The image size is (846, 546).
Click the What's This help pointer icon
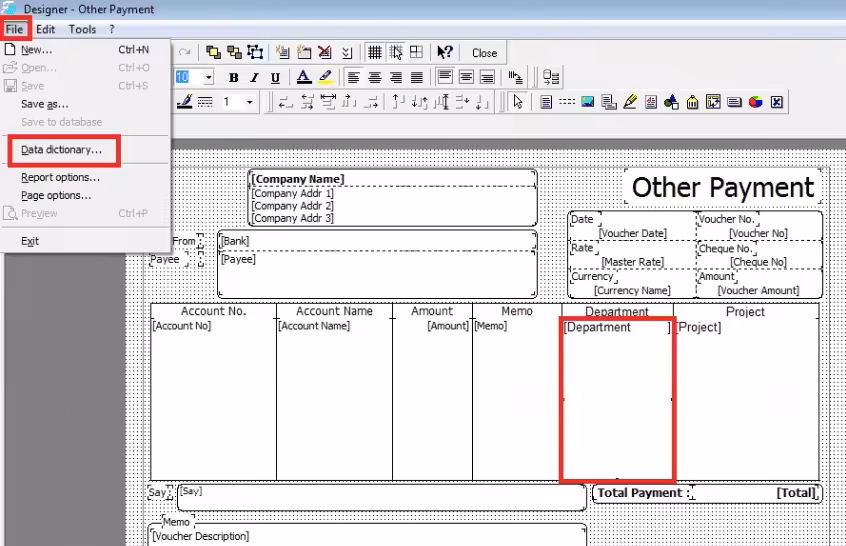click(x=445, y=52)
